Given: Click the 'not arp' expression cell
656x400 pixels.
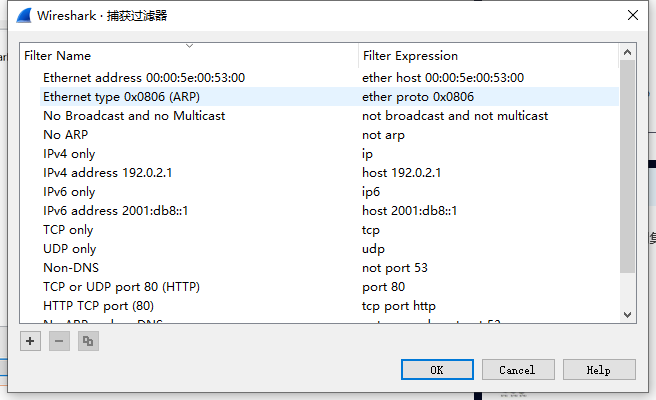Looking at the screenshot, I should click(384, 135).
